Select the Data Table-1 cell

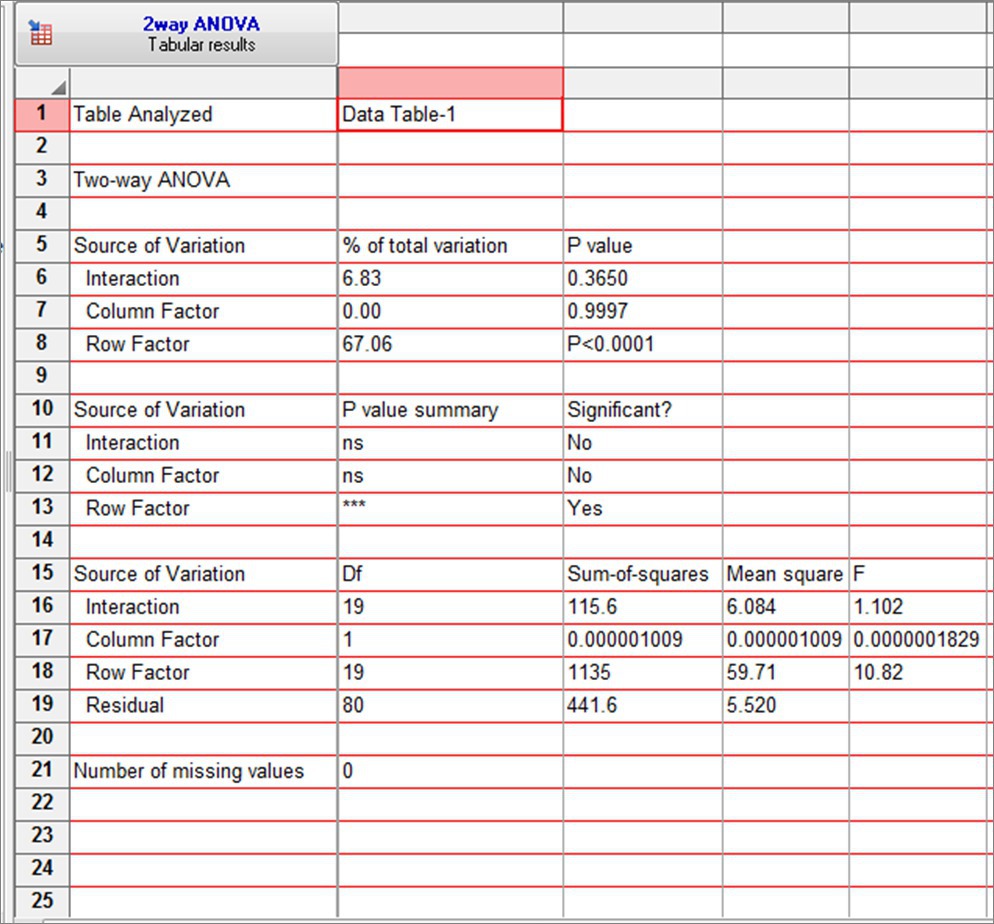(x=450, y=114)
